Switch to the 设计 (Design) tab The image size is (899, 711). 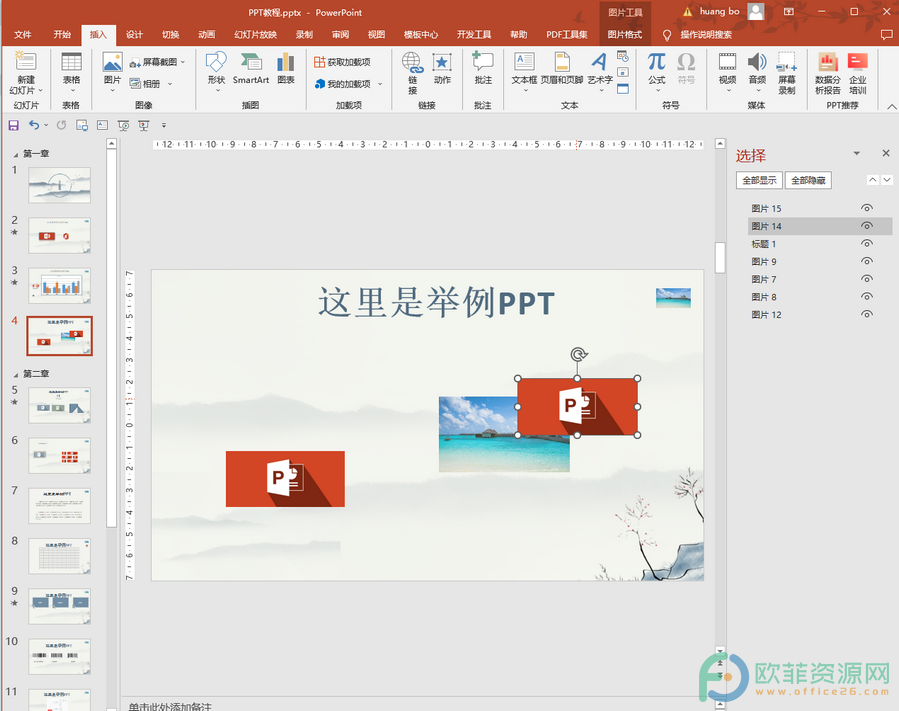click(x=134, y=34)
